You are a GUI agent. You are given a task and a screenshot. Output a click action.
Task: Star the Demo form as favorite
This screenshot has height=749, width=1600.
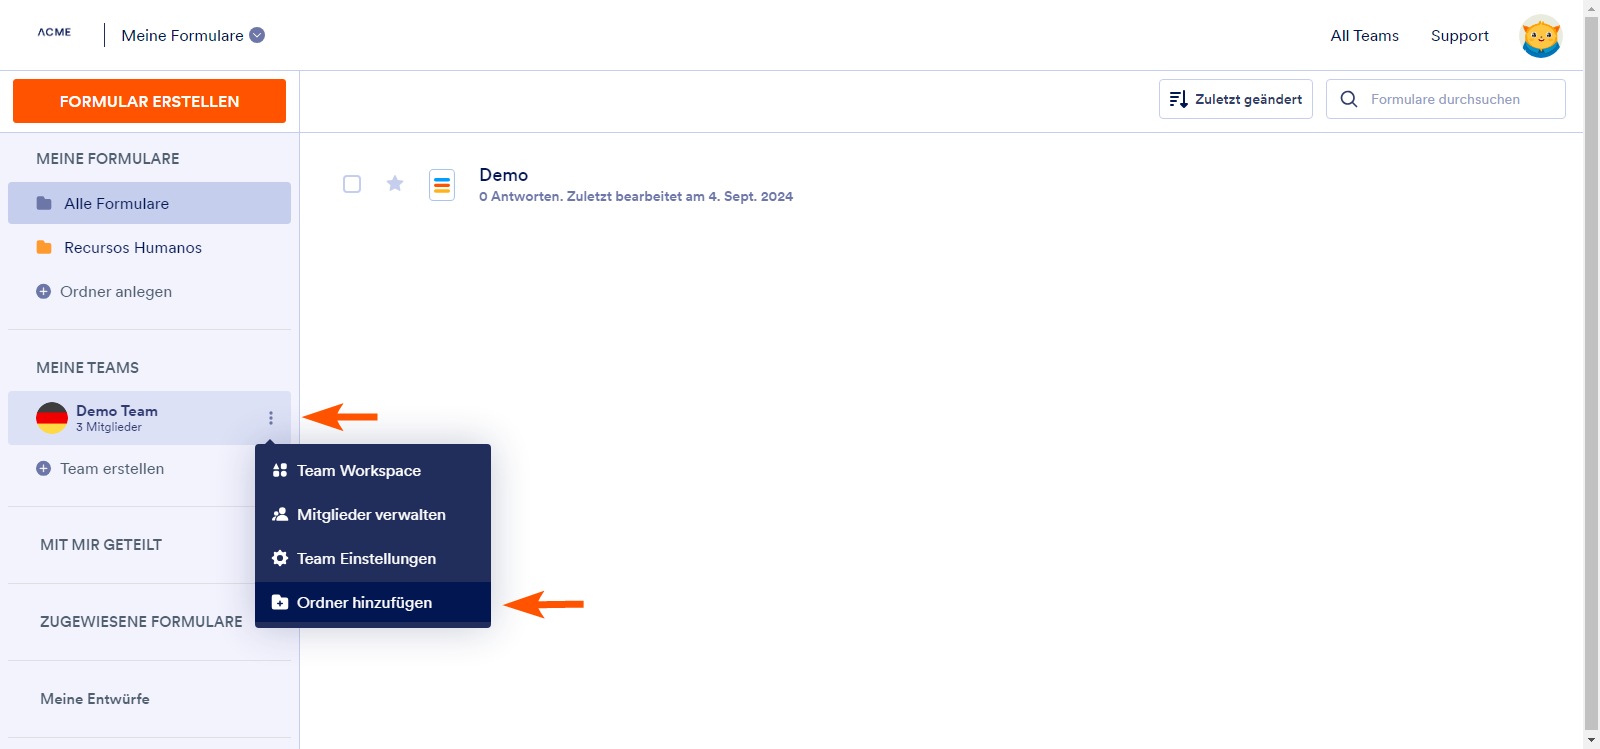pos(395,183)
